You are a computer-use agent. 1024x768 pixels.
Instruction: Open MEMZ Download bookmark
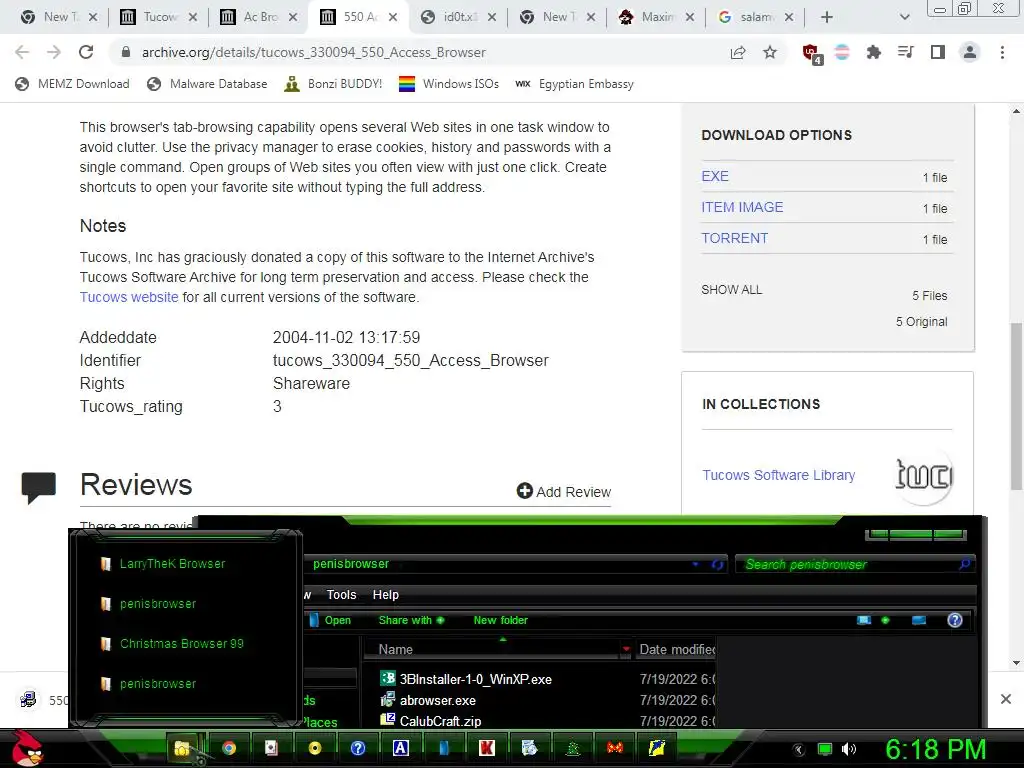pyautogui.click(x=72, y=84)
